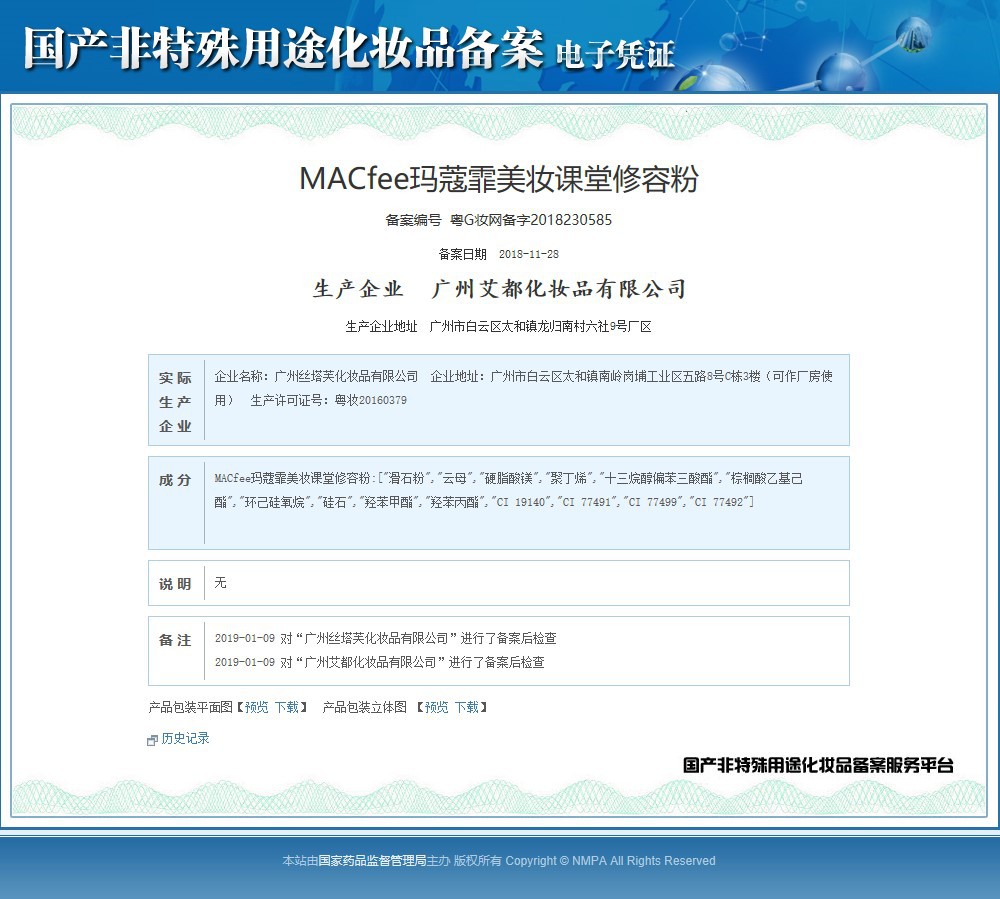Download the 产品包装立体图 file
This screenshot has height=899, width=1000.
pos(466,707)
